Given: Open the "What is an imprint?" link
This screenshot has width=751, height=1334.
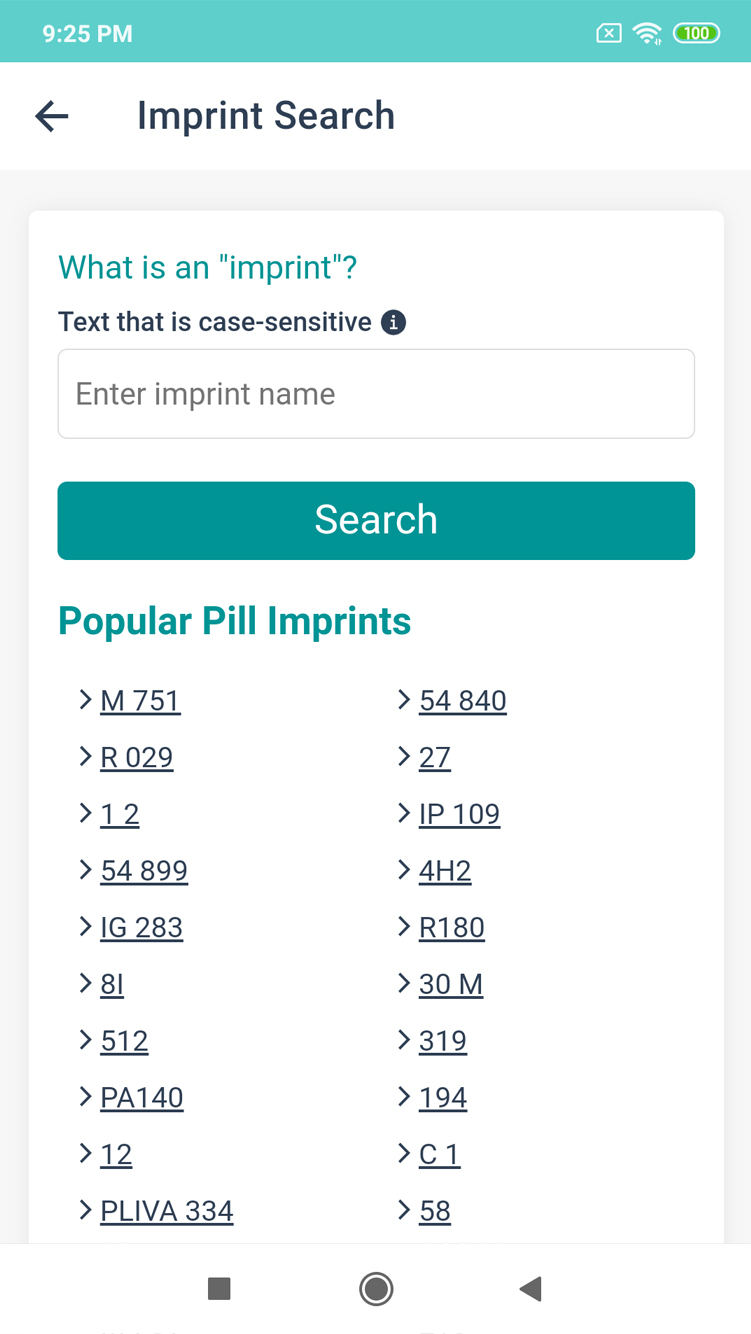Looking at the screenshot, I should coord(208,268).
